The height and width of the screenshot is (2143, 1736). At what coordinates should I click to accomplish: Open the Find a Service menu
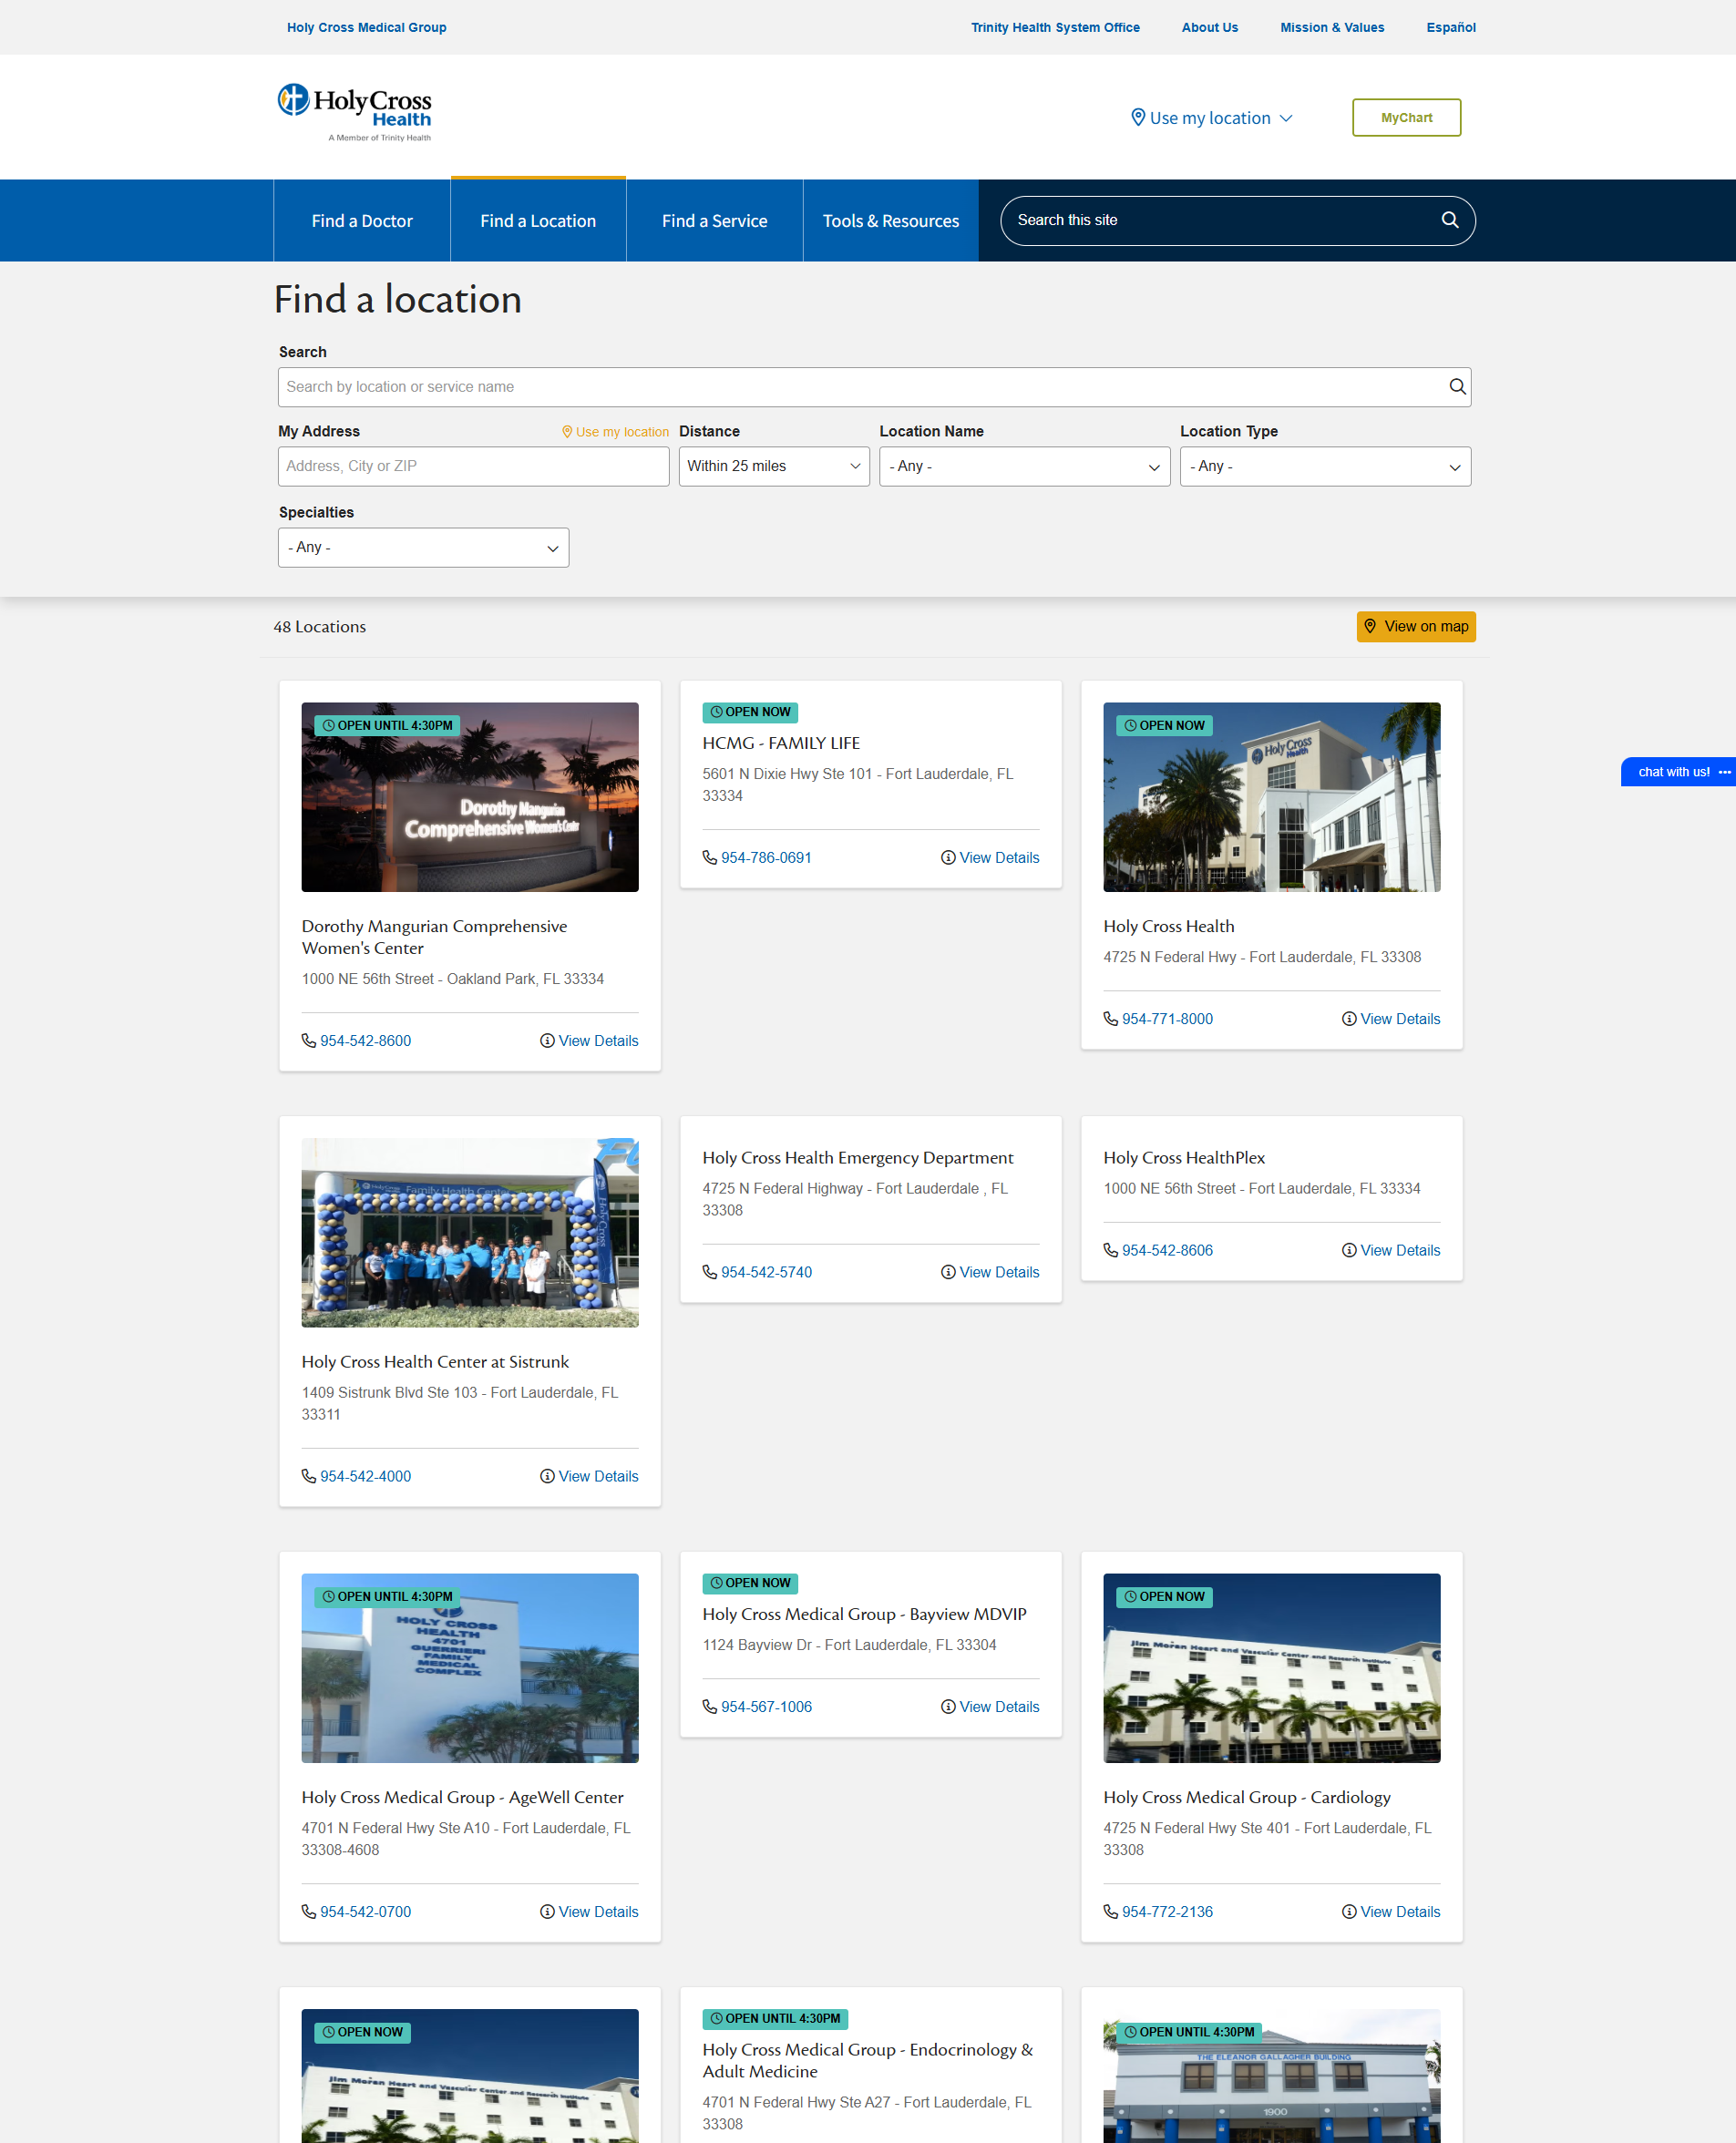point(715,221)
